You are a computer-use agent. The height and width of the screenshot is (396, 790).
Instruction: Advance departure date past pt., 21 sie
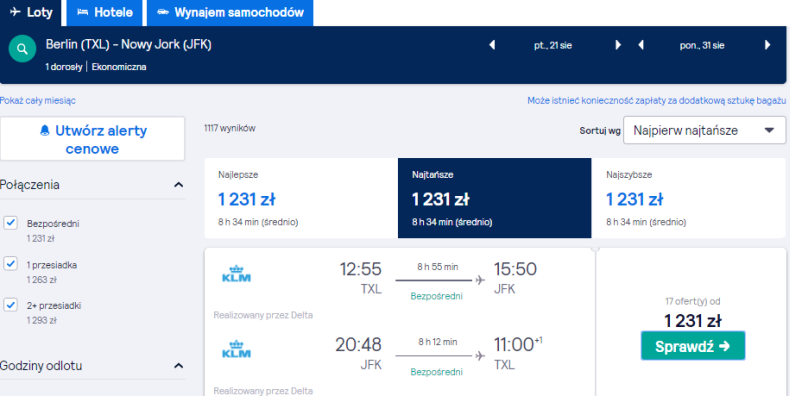coord(618,45)
